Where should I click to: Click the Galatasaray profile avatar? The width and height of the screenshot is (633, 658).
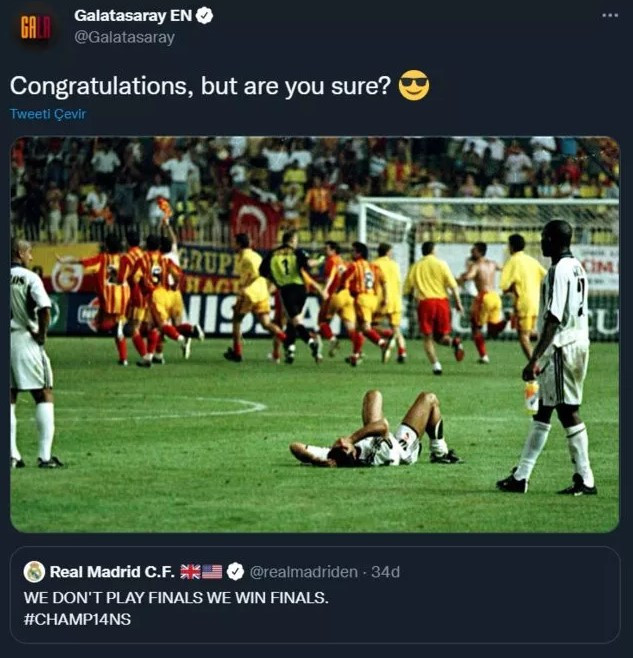(36, 26)
